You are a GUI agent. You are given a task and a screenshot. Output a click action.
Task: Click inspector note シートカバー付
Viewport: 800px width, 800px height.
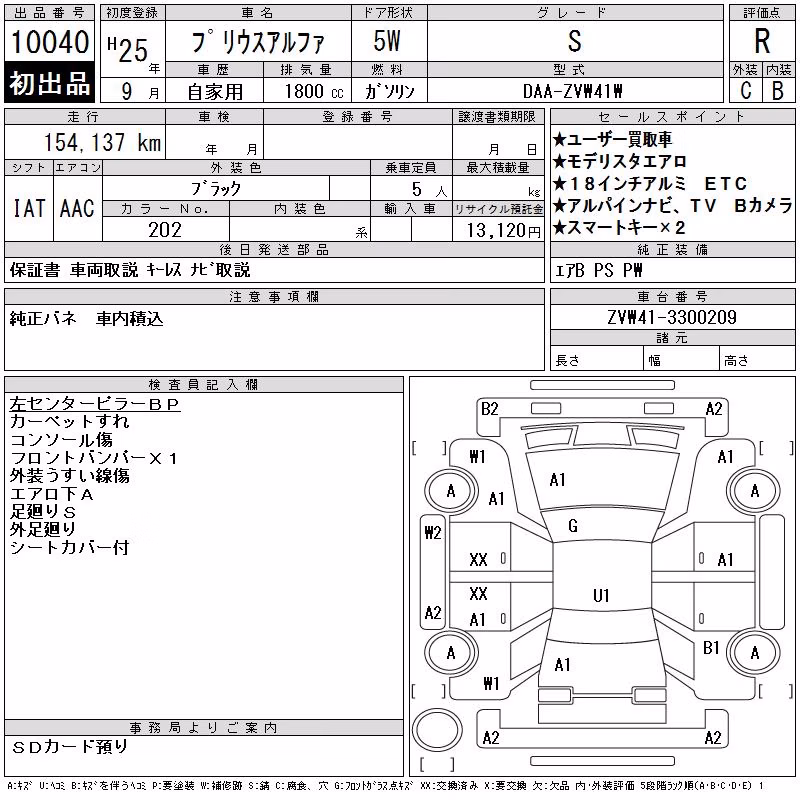[69, 547]
